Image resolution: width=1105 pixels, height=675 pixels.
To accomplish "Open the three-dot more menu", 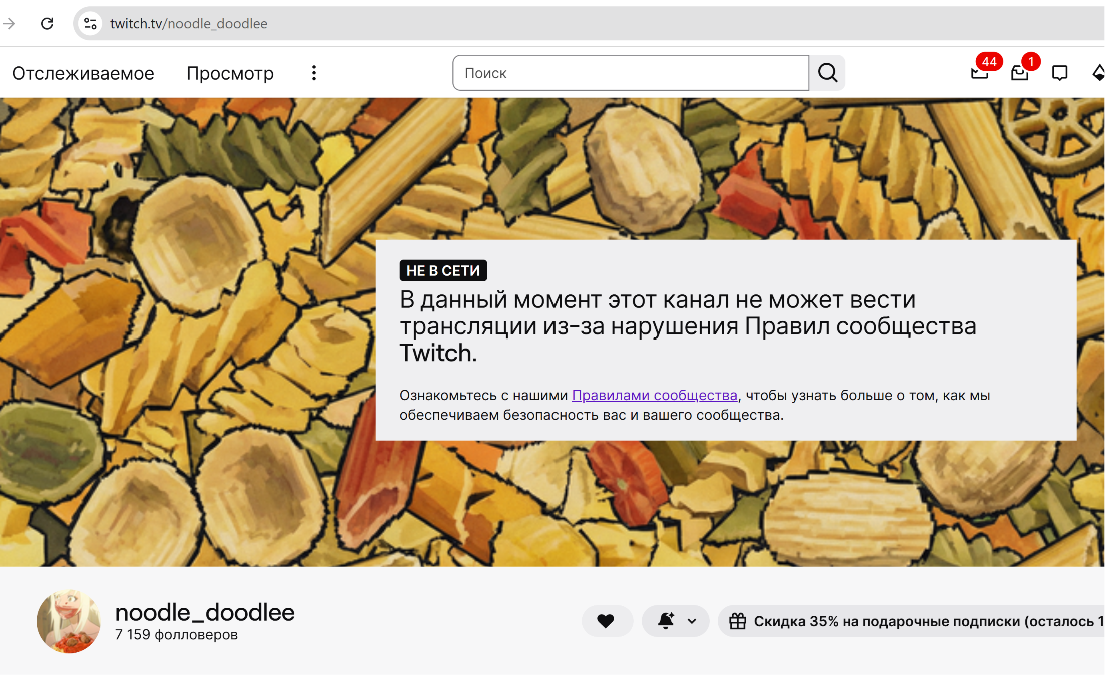I will pos(314,73).
